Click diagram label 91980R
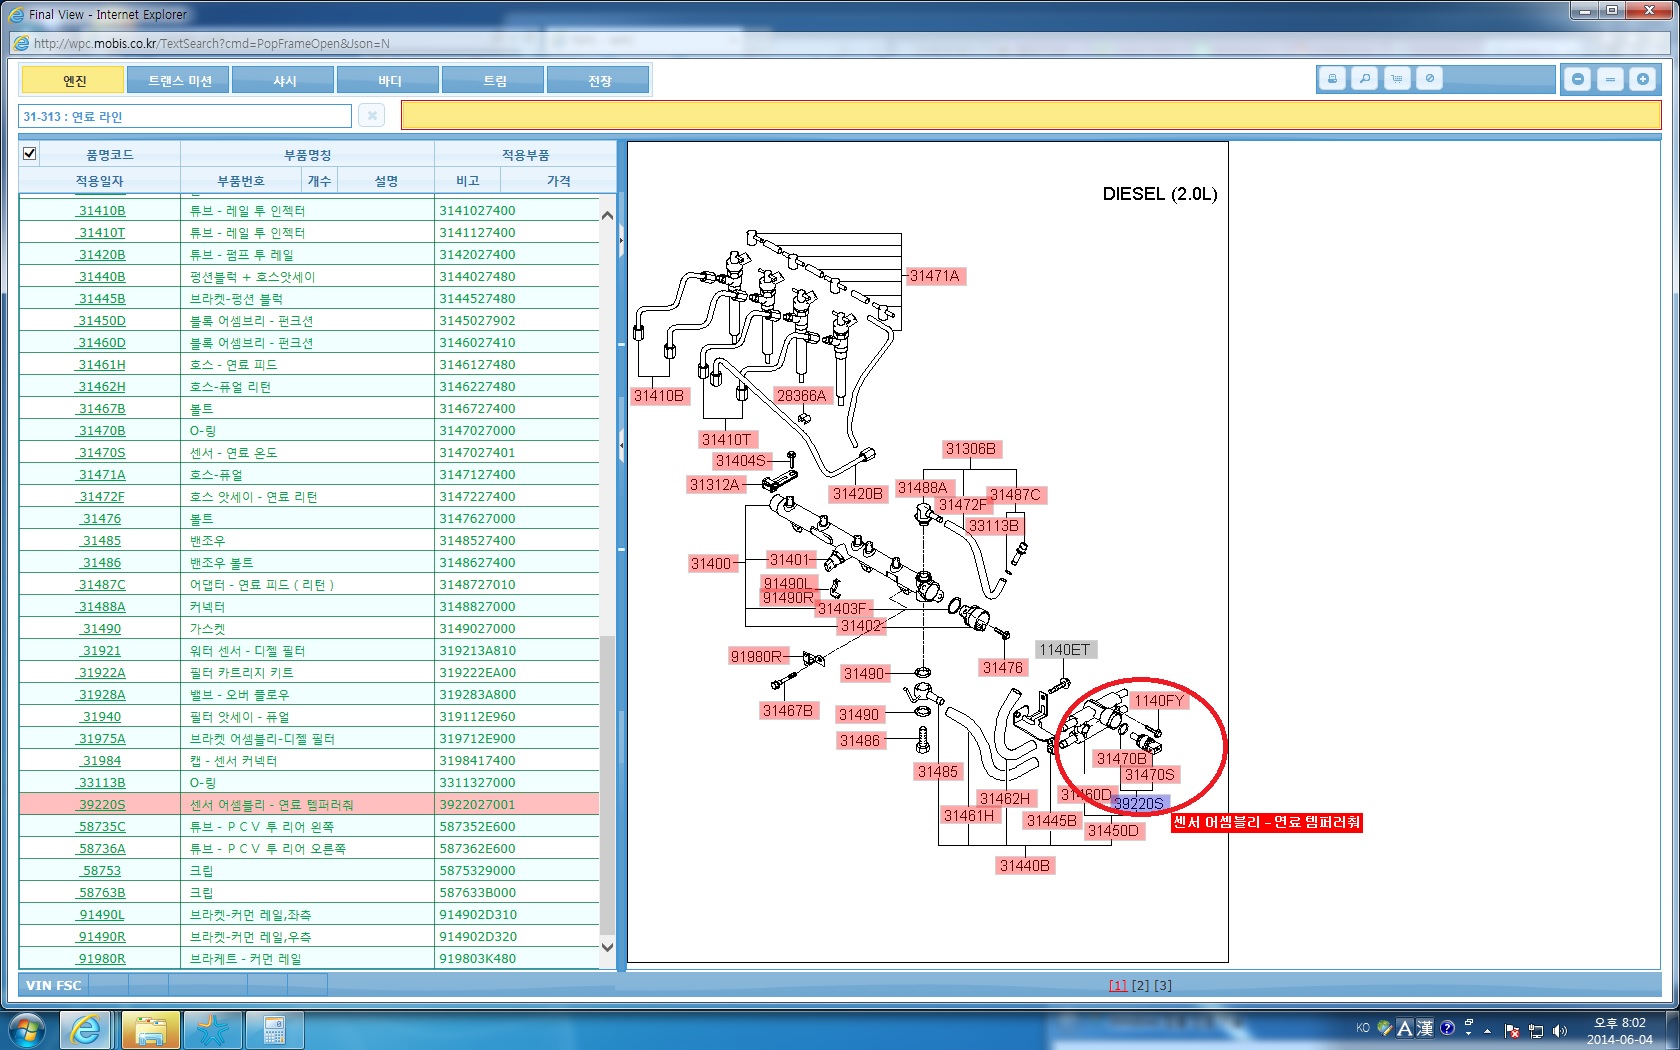 757,657
